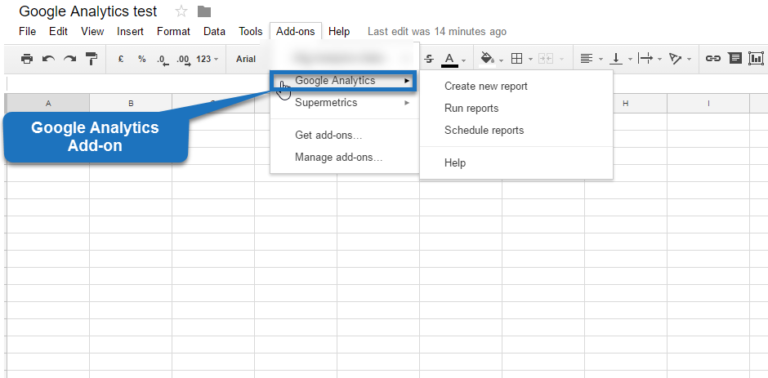Click 'Last edit was 14 minutes ago'
This screenshot has height=378, width=768.
point(437,32)
